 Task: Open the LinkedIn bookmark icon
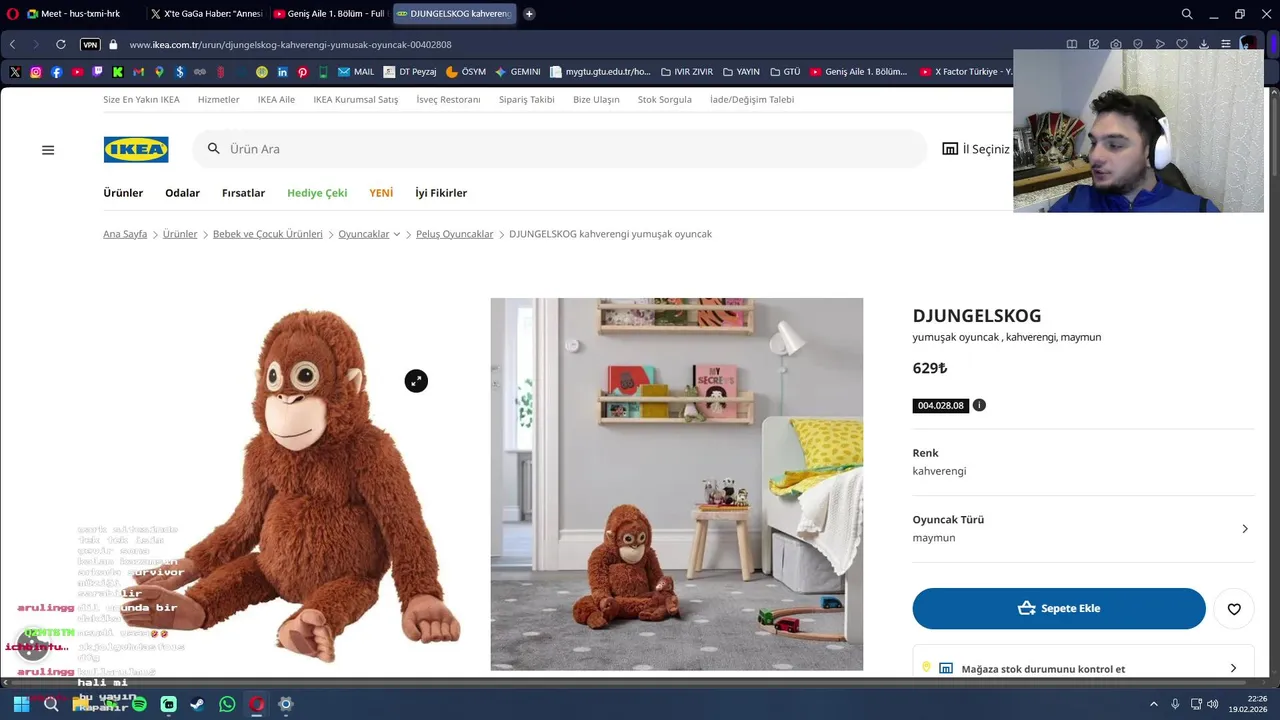283,72
